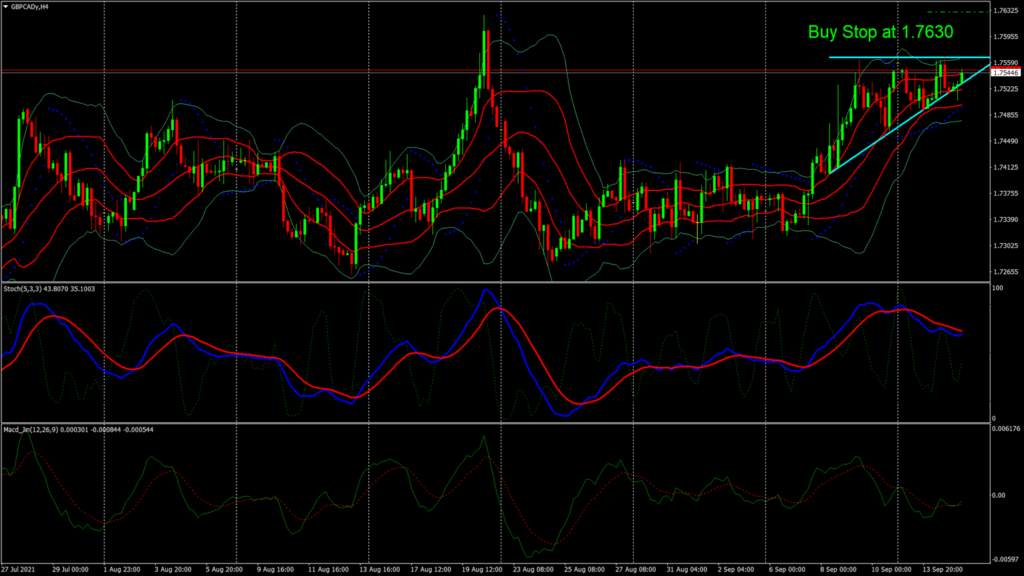
Task: Click the Stoch(5,3,3) indicator label
Action: pos(49,289)
